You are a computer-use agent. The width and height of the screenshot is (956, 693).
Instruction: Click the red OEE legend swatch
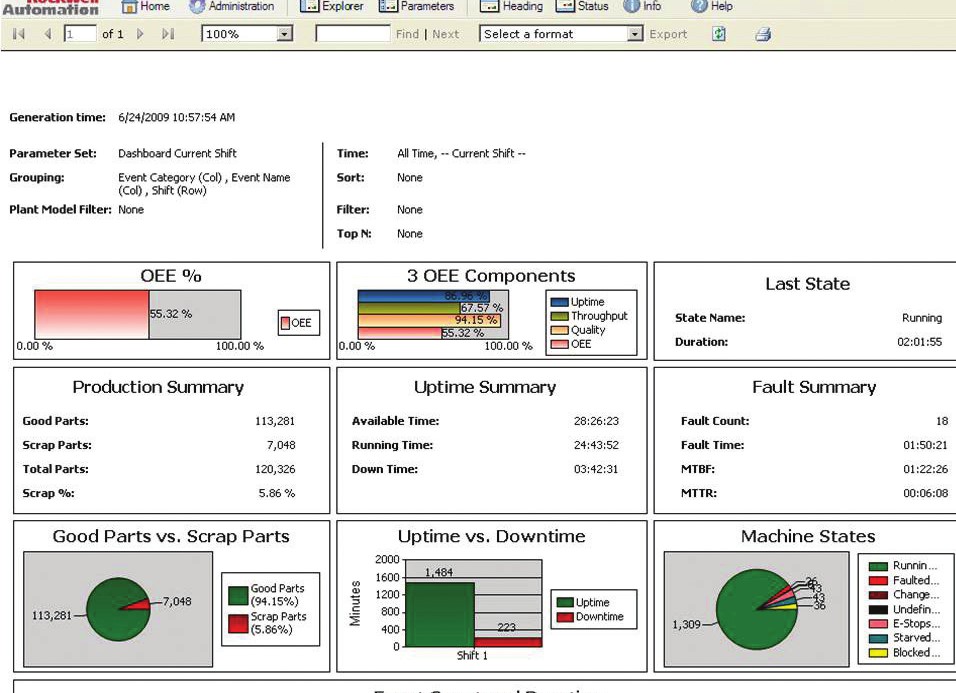(285, 323)
